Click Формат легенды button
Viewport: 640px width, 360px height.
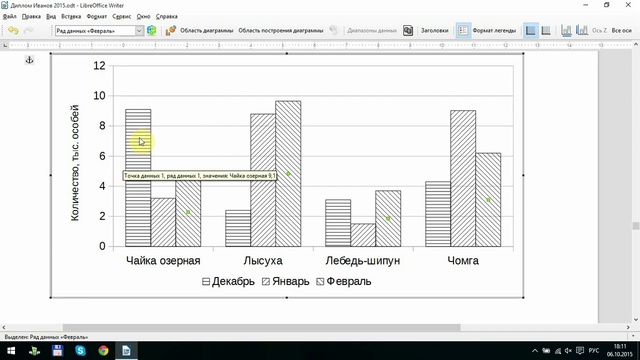(x=494, y=31)
